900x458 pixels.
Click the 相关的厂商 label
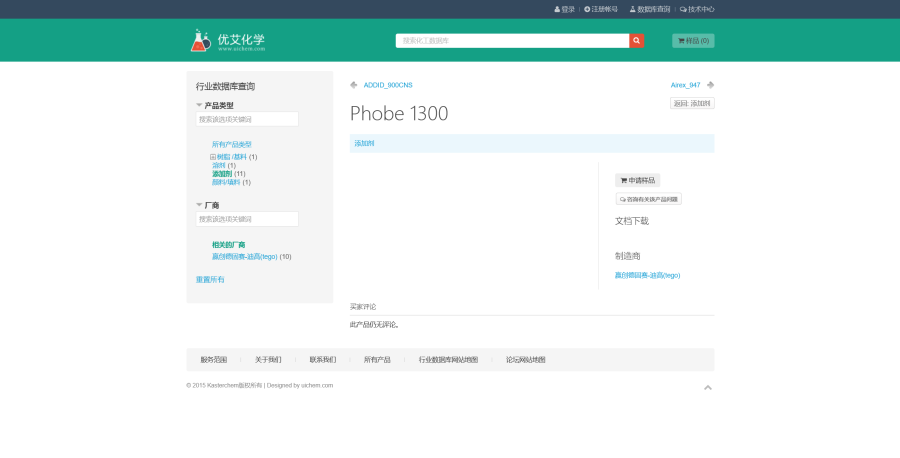(x=228, y=245)
